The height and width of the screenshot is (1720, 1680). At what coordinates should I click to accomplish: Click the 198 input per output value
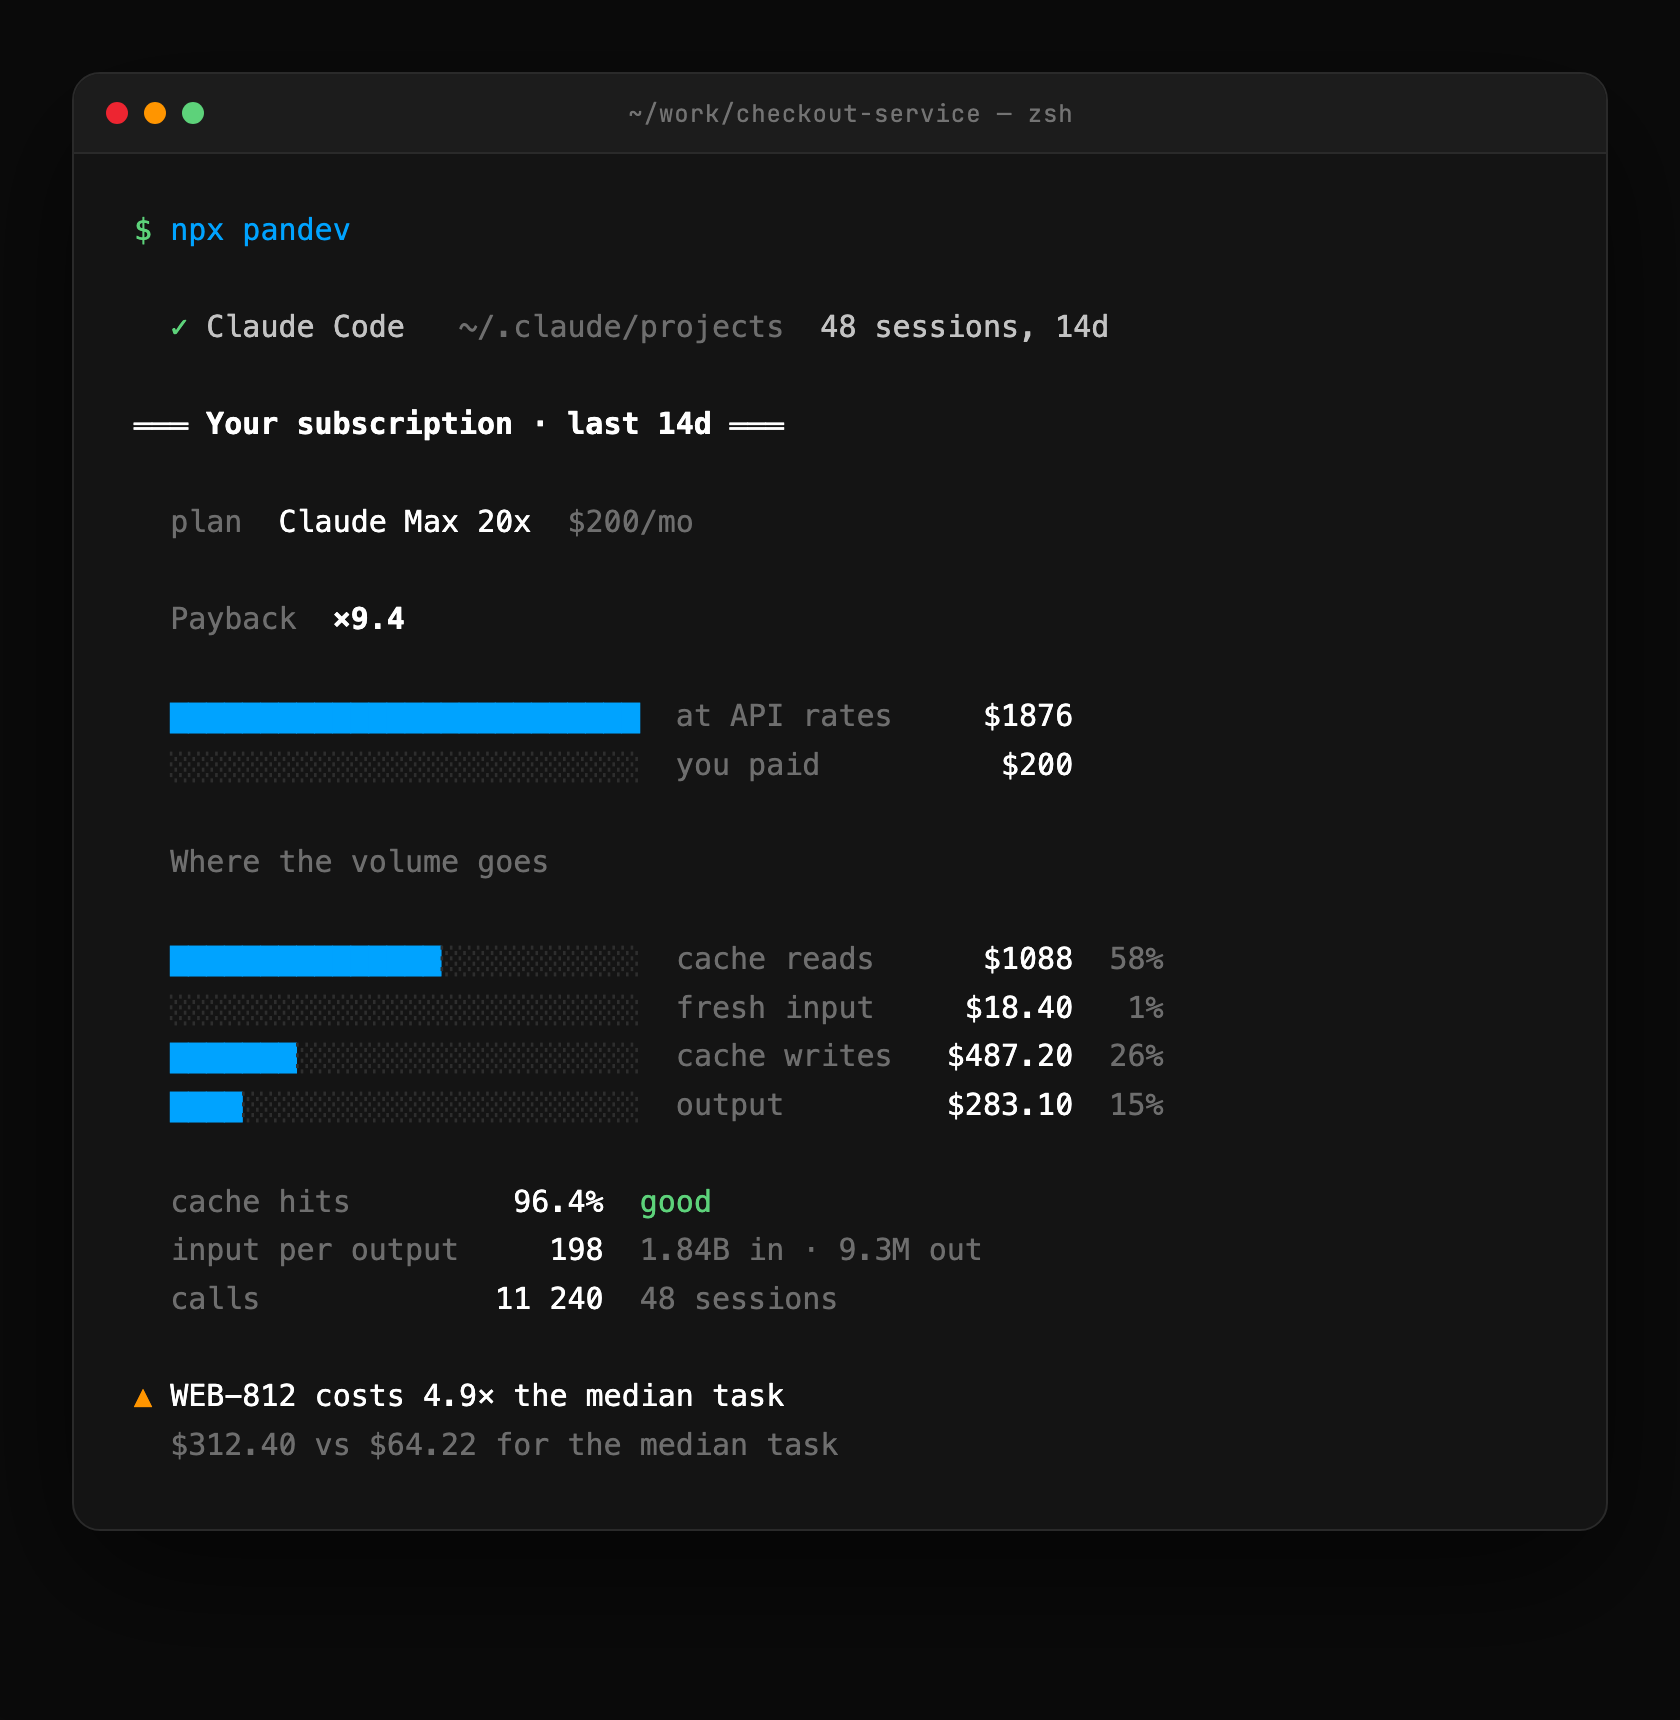(577, 1250)
